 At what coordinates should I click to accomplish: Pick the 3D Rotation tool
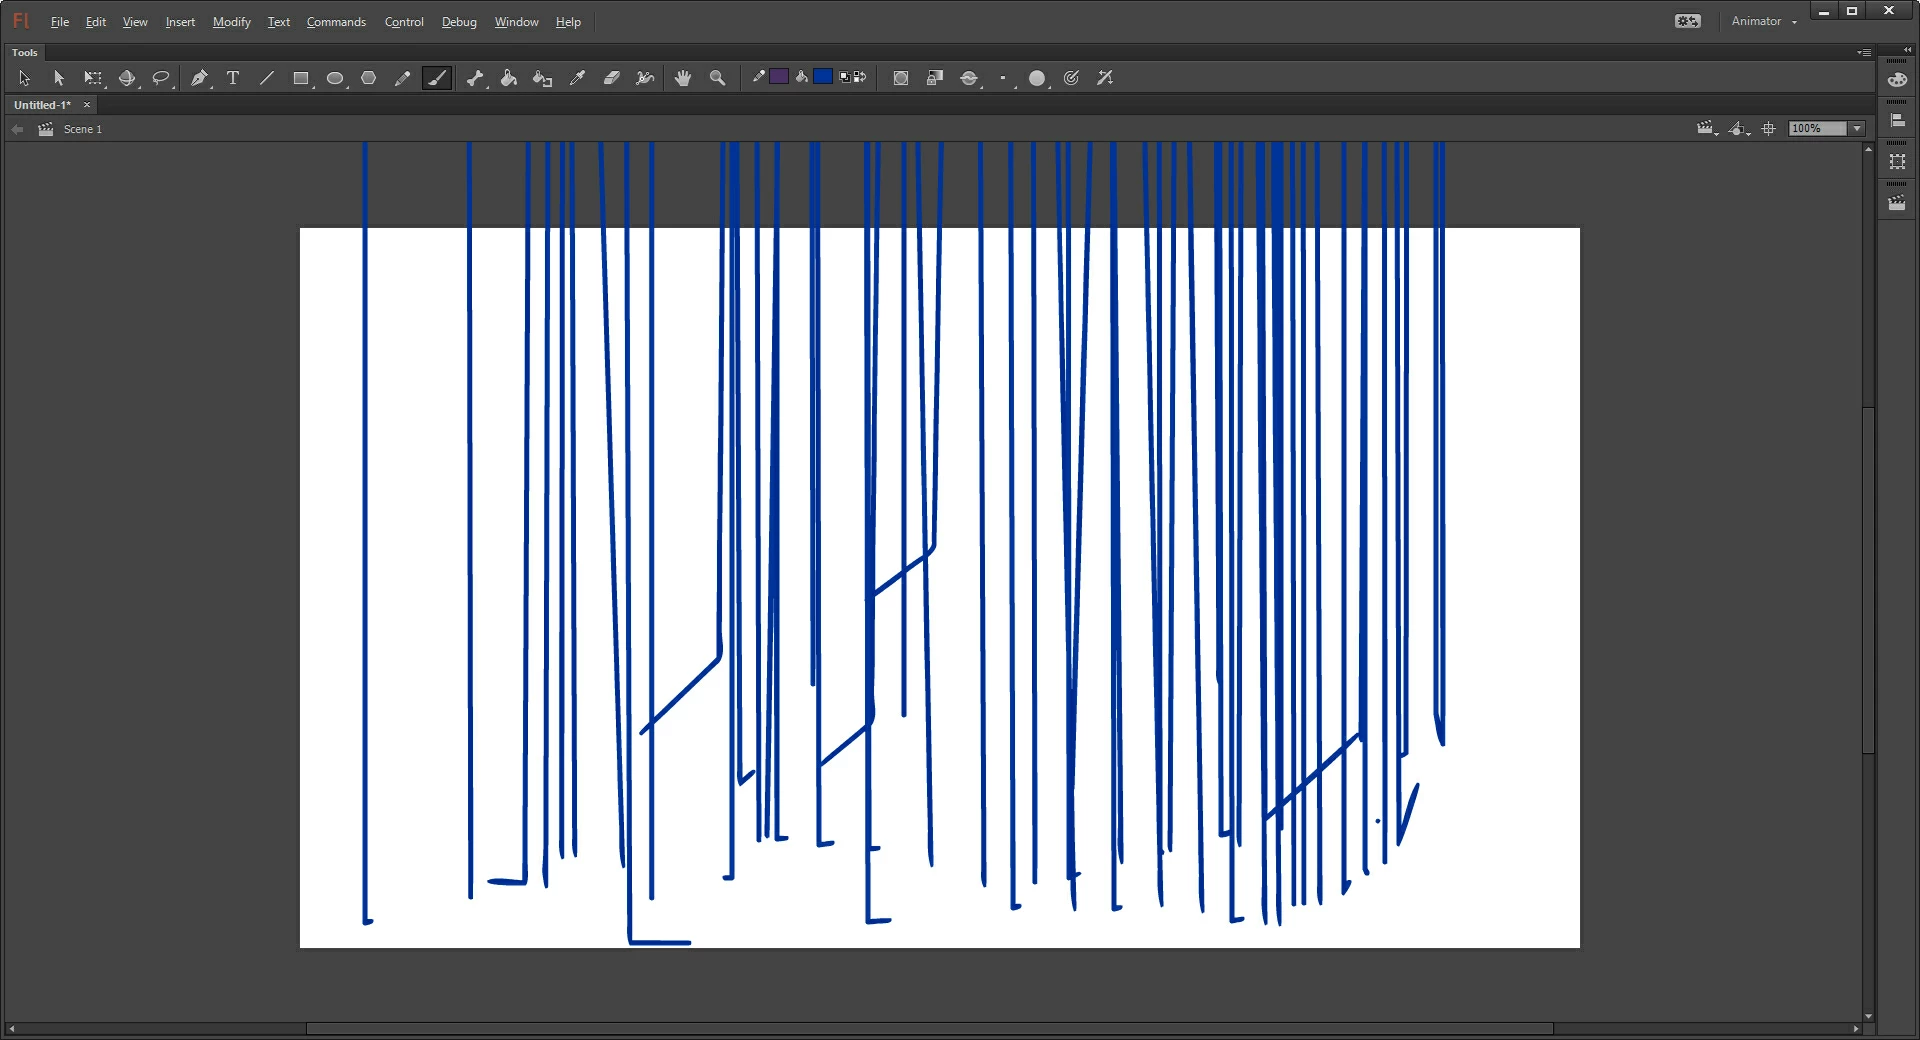point(127,78)
